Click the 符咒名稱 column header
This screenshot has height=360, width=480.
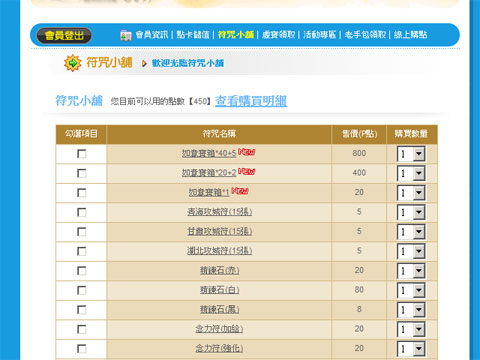pos(219,134)
